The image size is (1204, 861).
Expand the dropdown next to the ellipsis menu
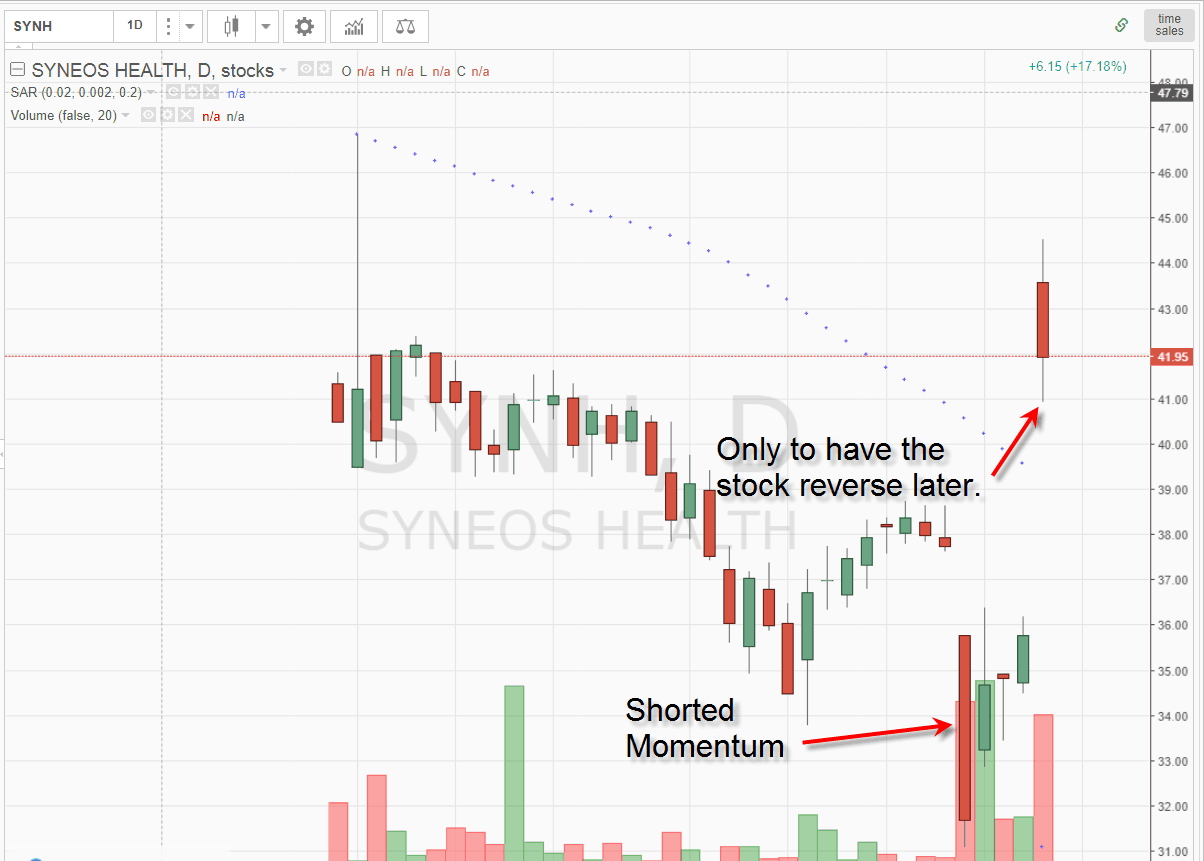click(189, 26)
